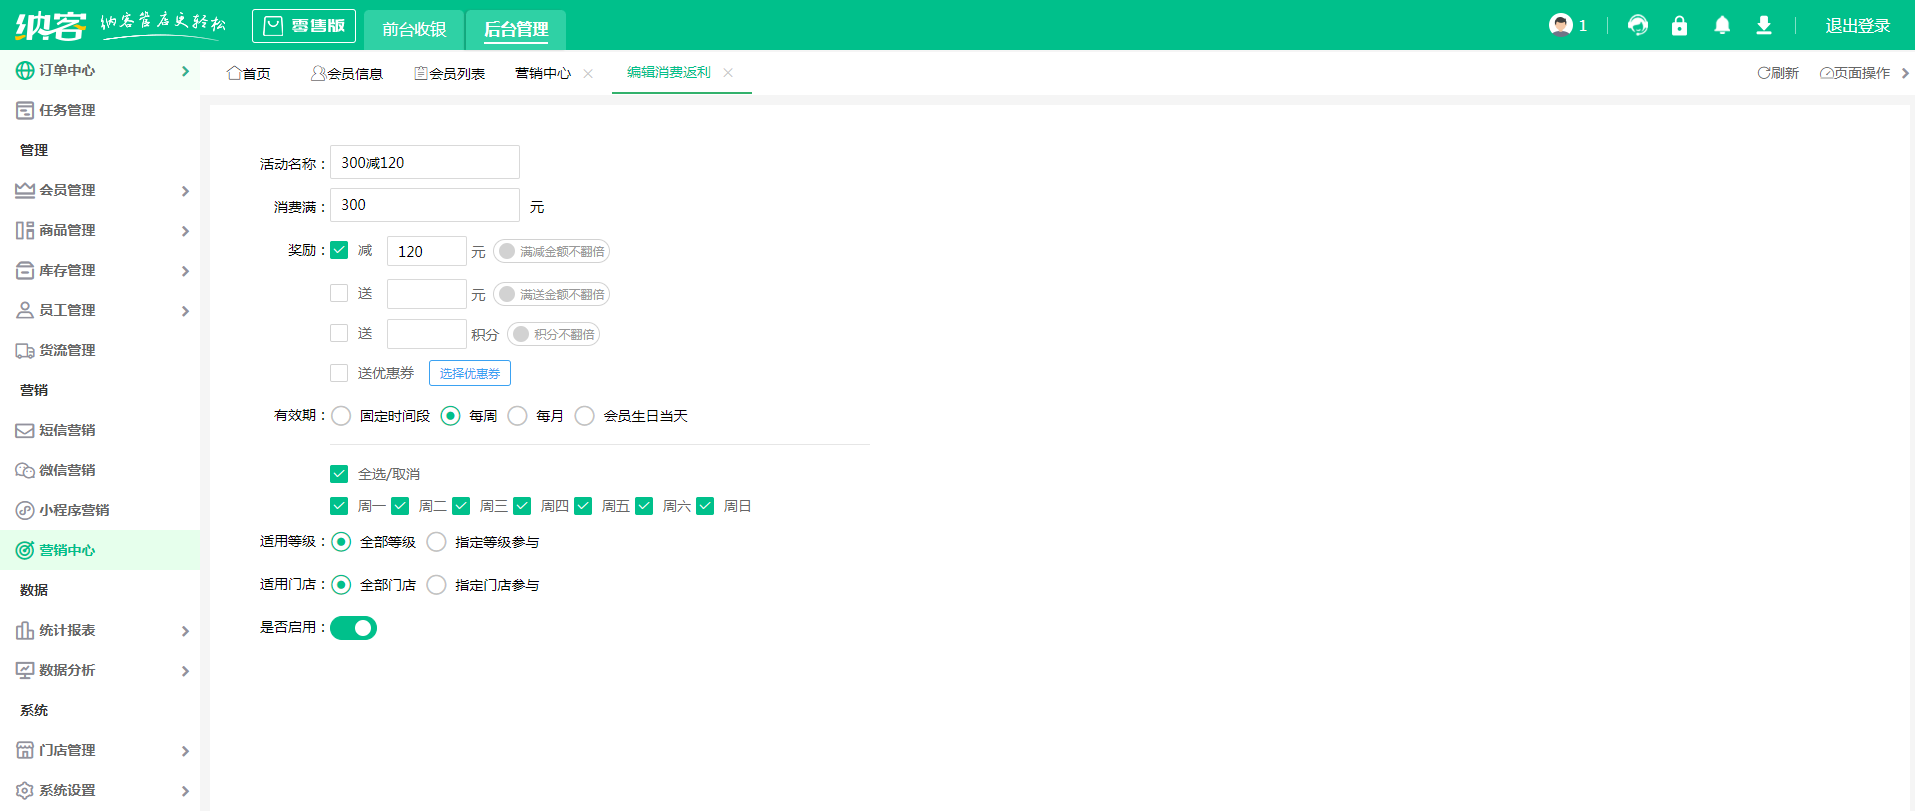Click the 退出登录 link

(1857, 26)
